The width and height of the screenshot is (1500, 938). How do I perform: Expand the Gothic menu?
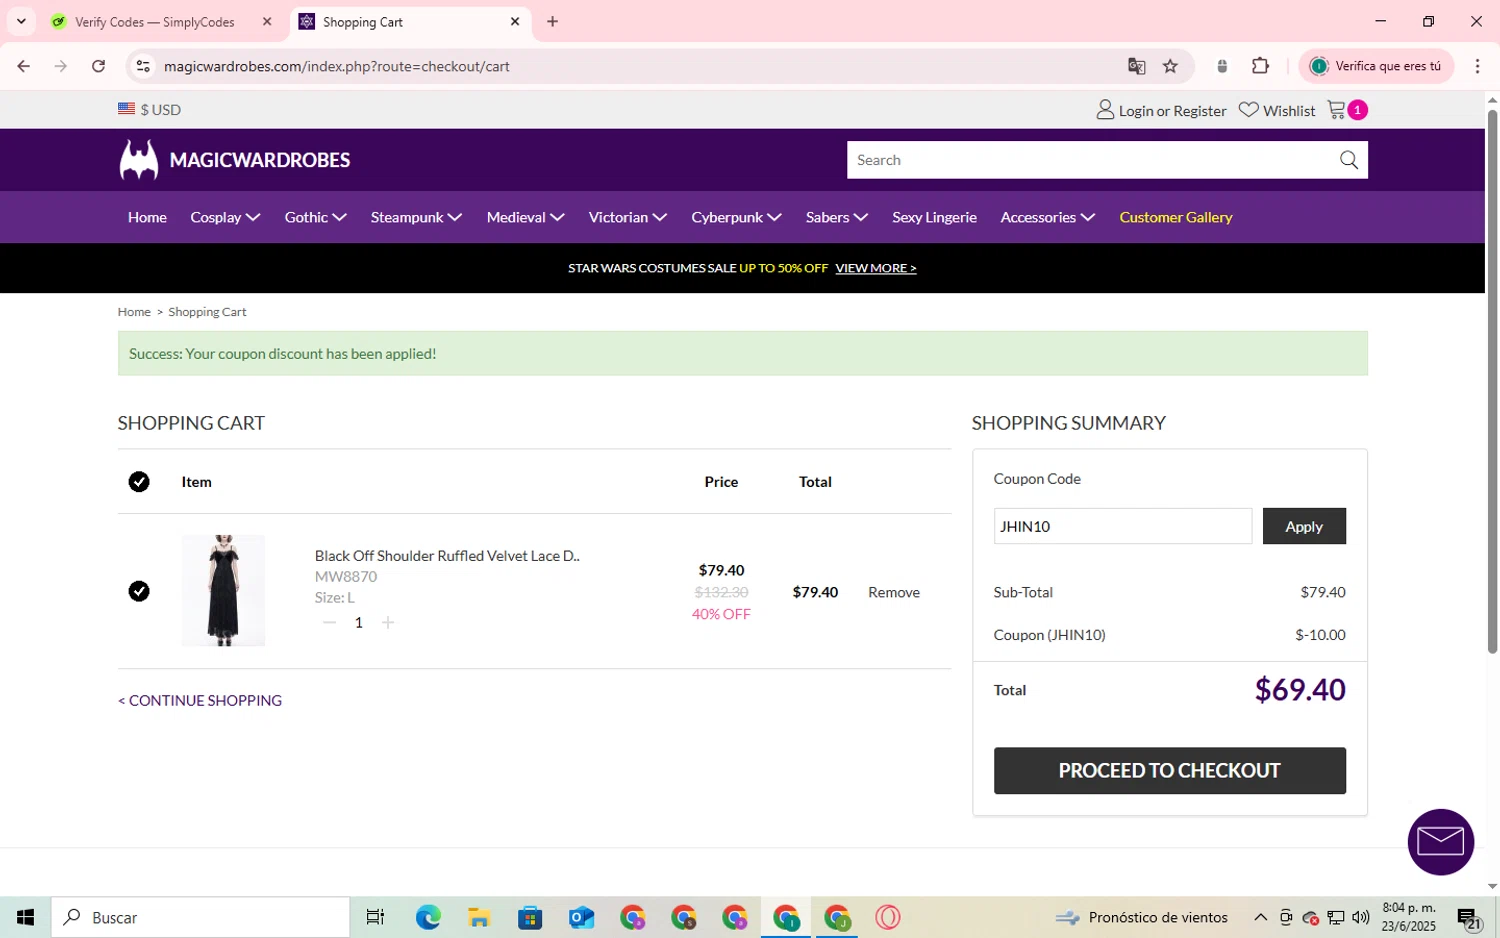click(315, 217)
